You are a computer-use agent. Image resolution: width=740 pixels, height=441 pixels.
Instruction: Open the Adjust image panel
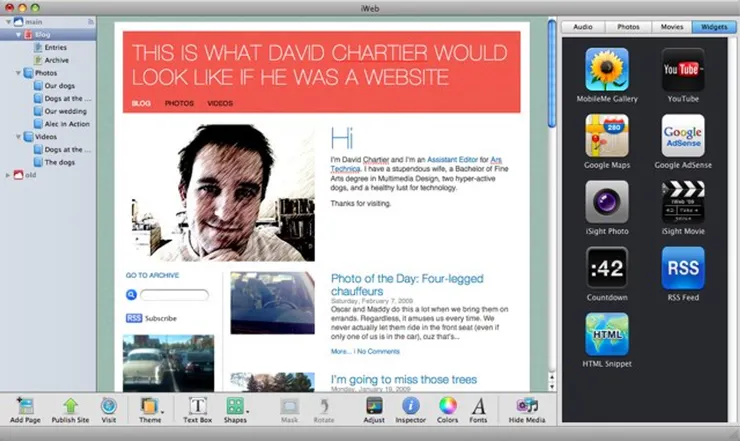[x=374, y=410]
